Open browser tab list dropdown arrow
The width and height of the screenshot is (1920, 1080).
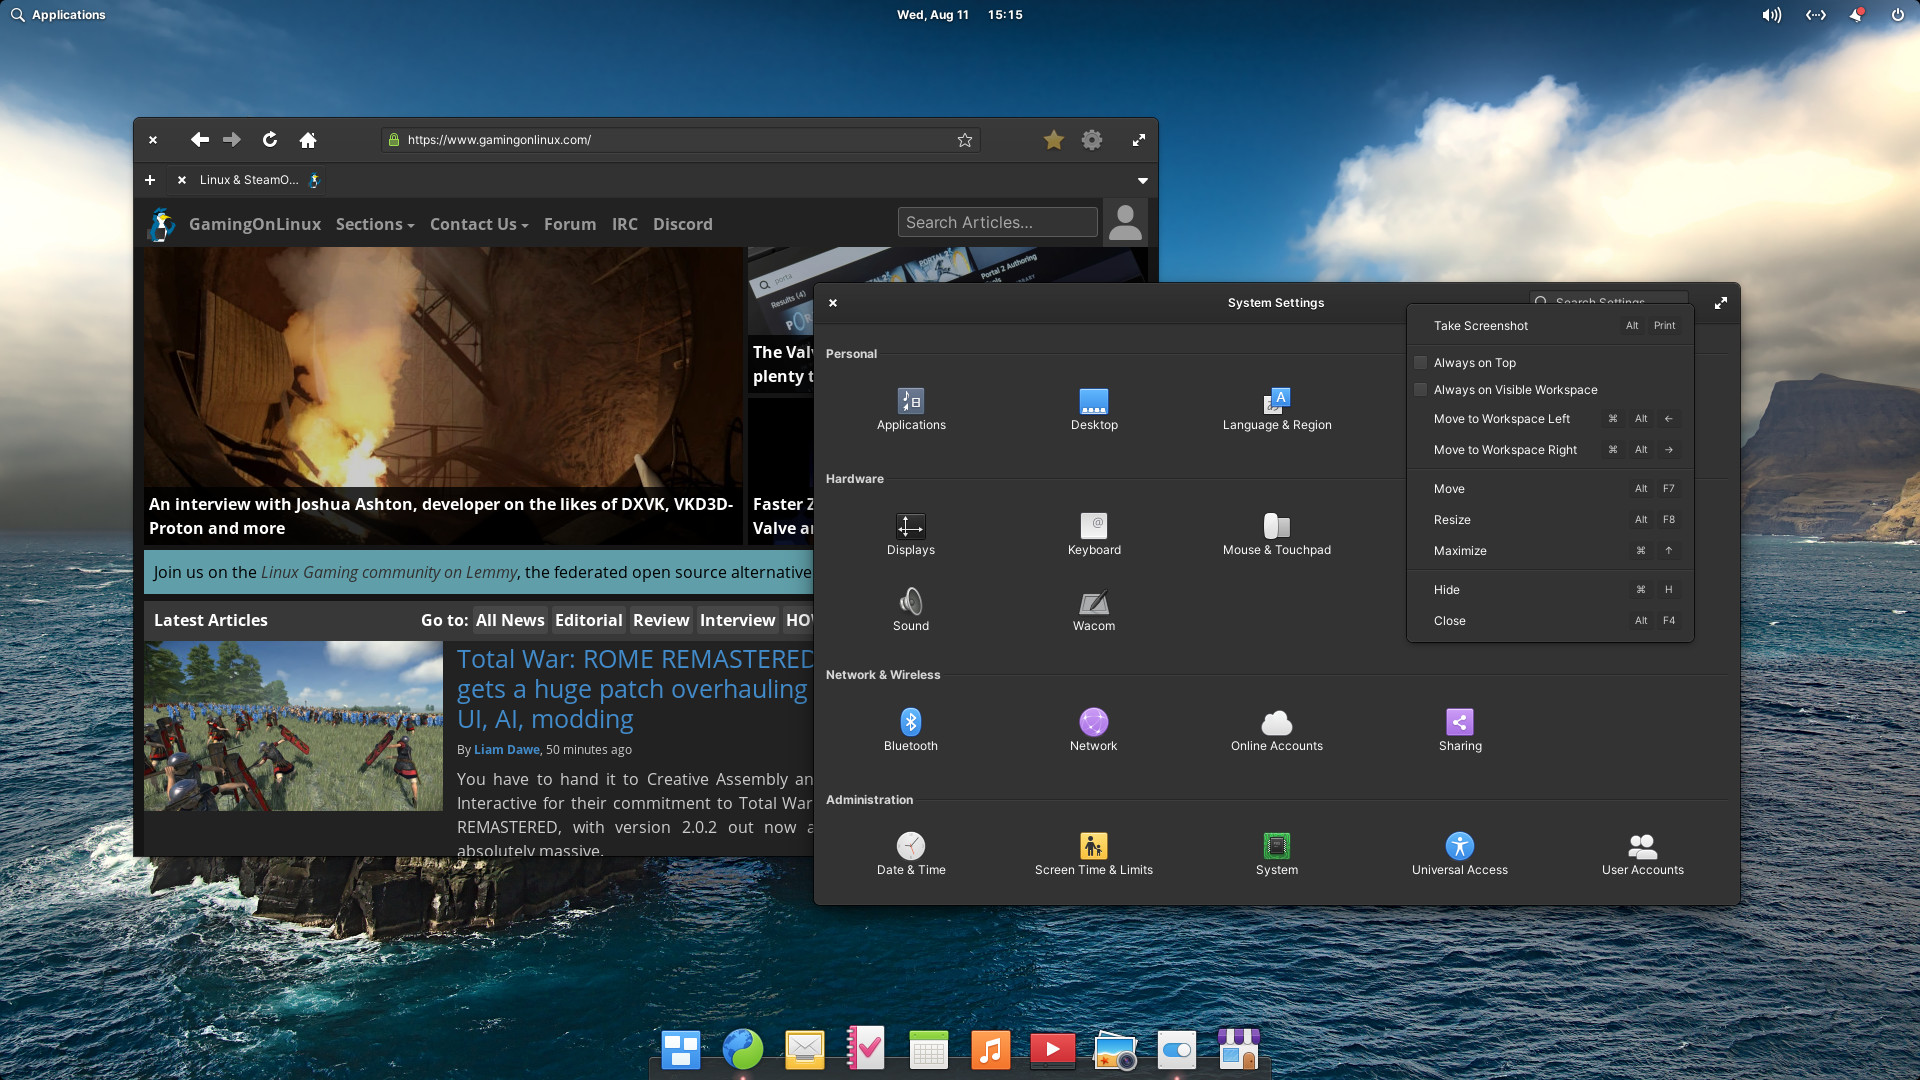tap(1142, 180)
